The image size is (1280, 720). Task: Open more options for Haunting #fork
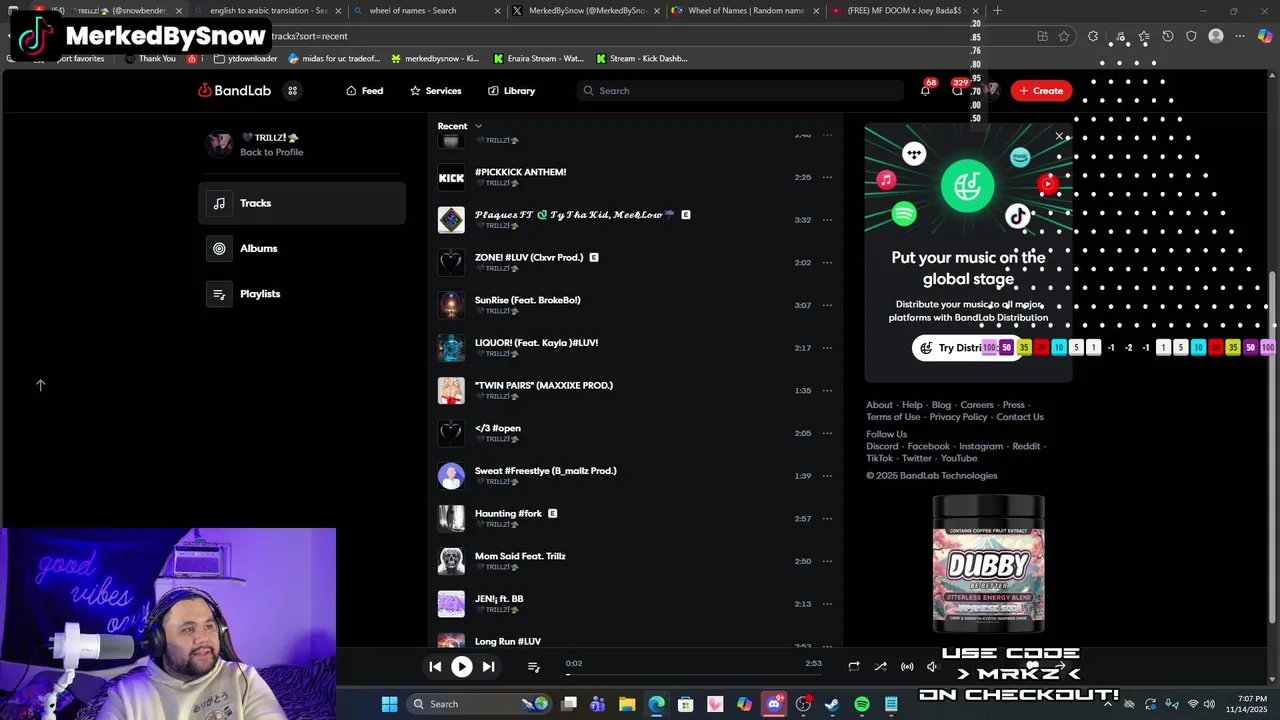point(827,519)
